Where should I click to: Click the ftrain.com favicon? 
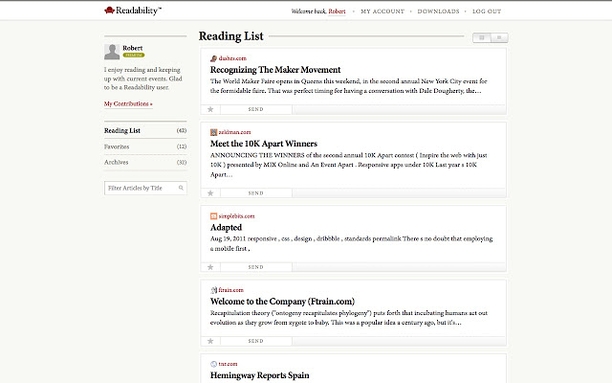[213, 290]
